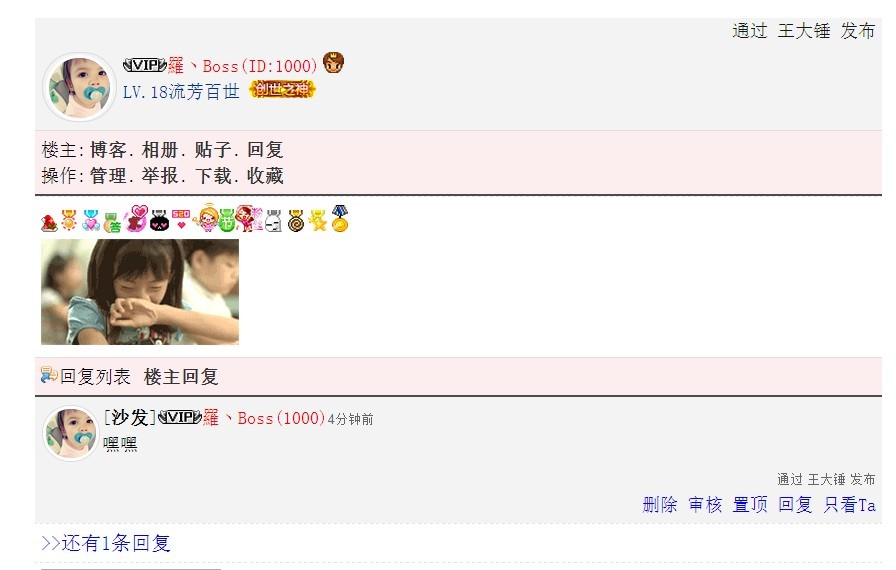Pin the reply with 置顶
The height and width of the screenshot is (570, 896).
(750, 504)
